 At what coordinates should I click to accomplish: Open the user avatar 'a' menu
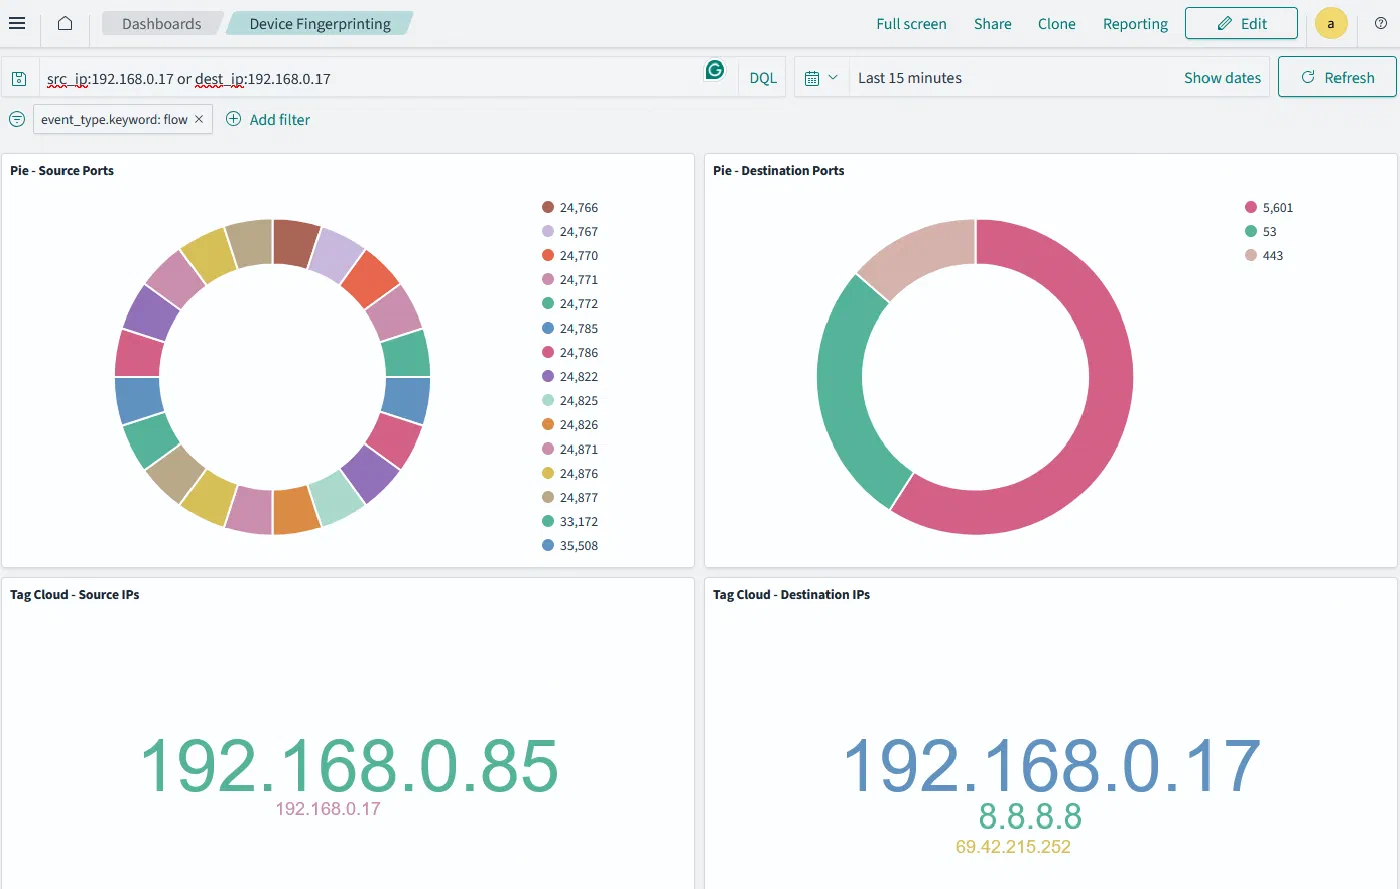1330,23
